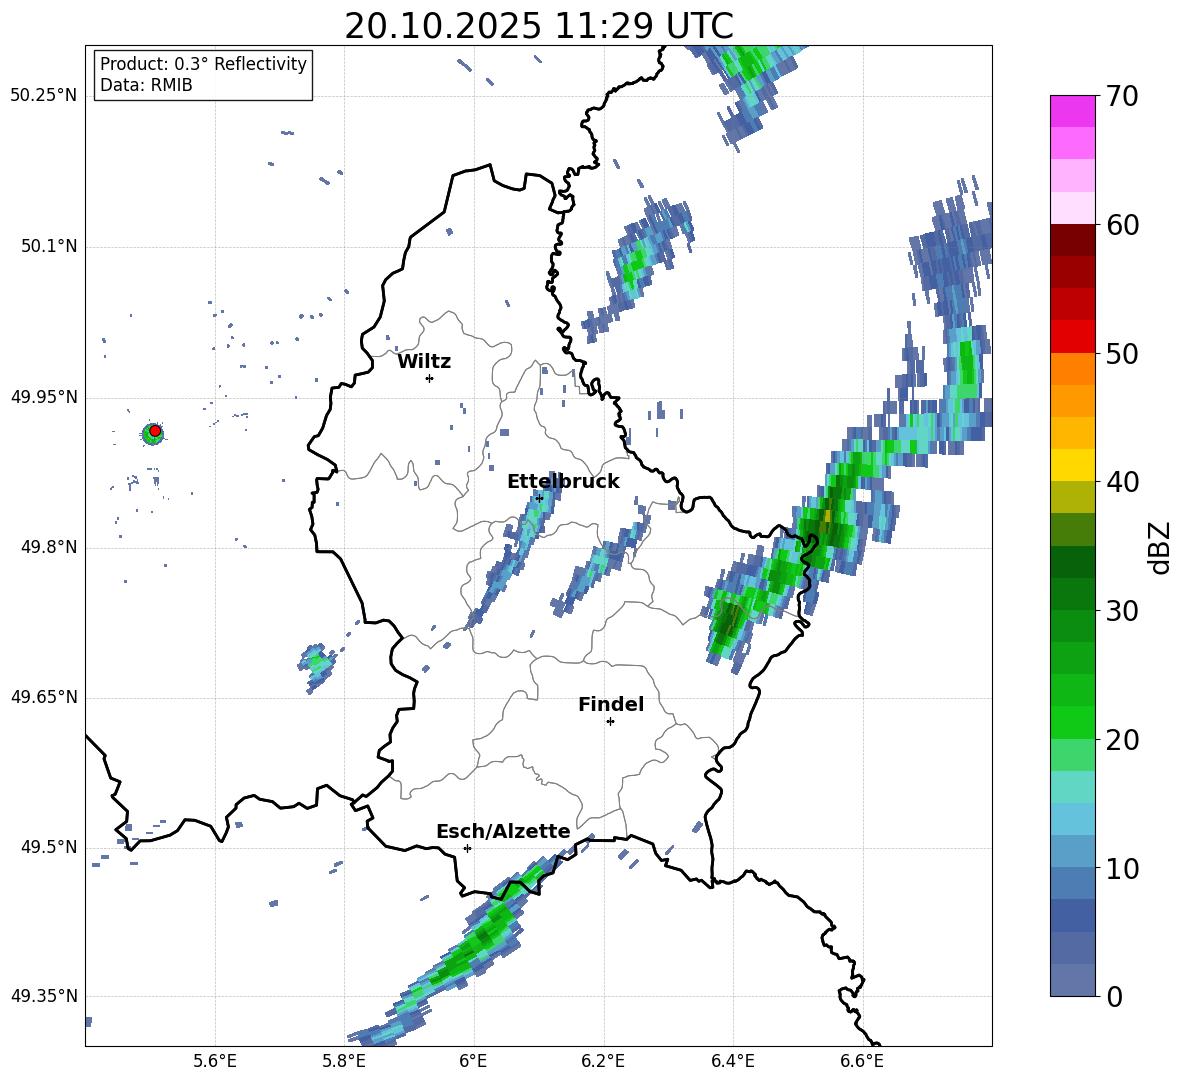Pick the yellow colorbar swatch near 40

[x=1072, y=465]
